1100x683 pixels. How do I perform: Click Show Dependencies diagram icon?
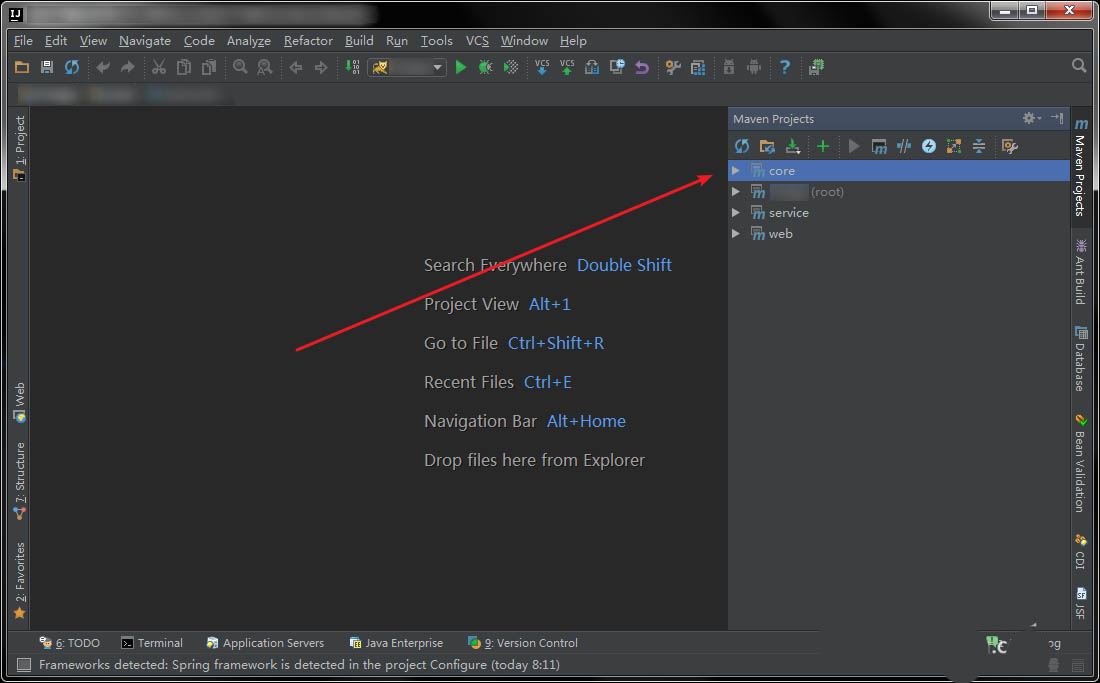(953, 146)
